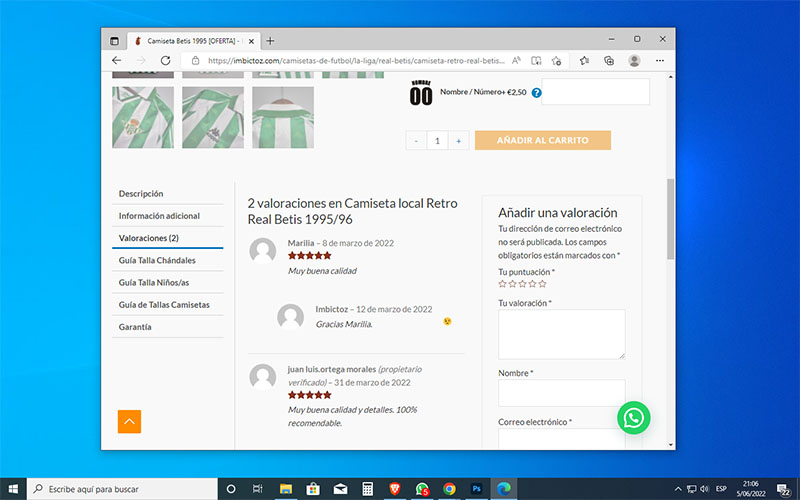The height and width of the screenshot is (500, 800).
Task: Open Photoshop from the taskbar
Action: coord(477,489)
